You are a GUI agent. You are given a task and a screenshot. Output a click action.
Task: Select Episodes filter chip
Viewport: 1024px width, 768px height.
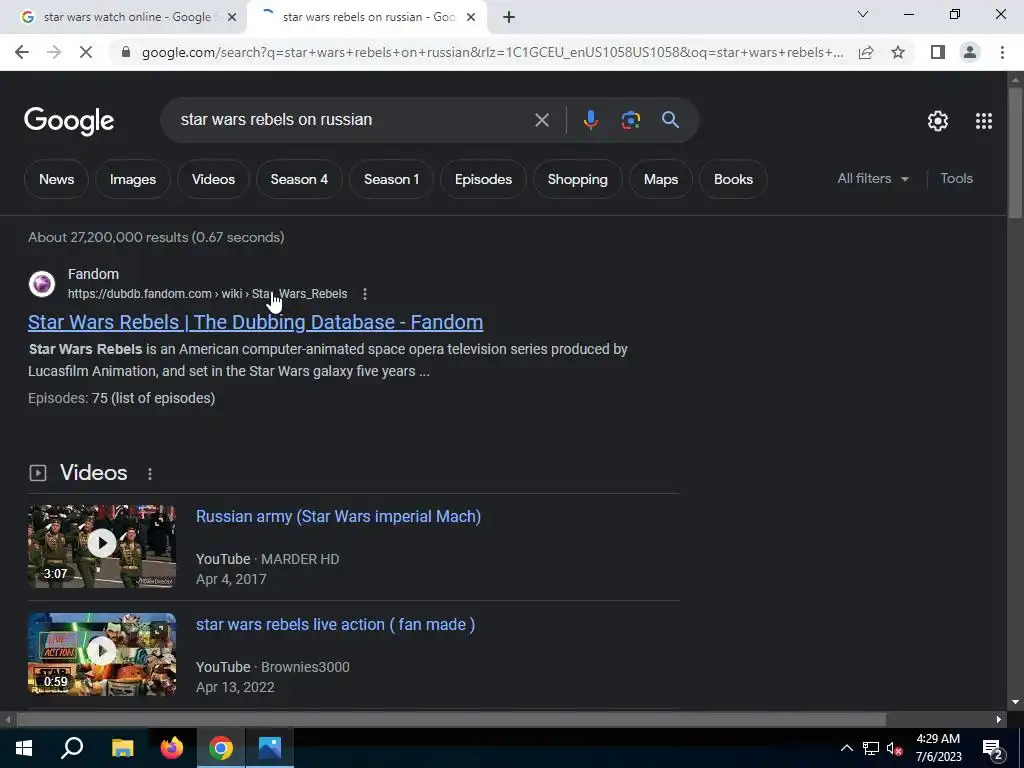[483, 179]
